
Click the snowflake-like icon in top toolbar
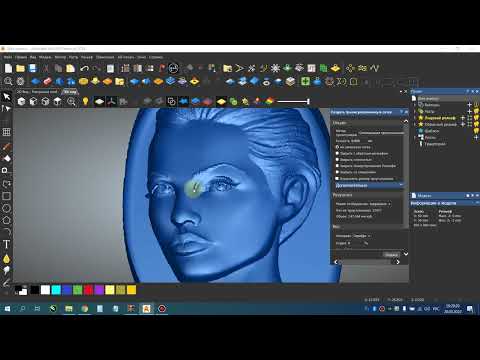click(275, 68)
